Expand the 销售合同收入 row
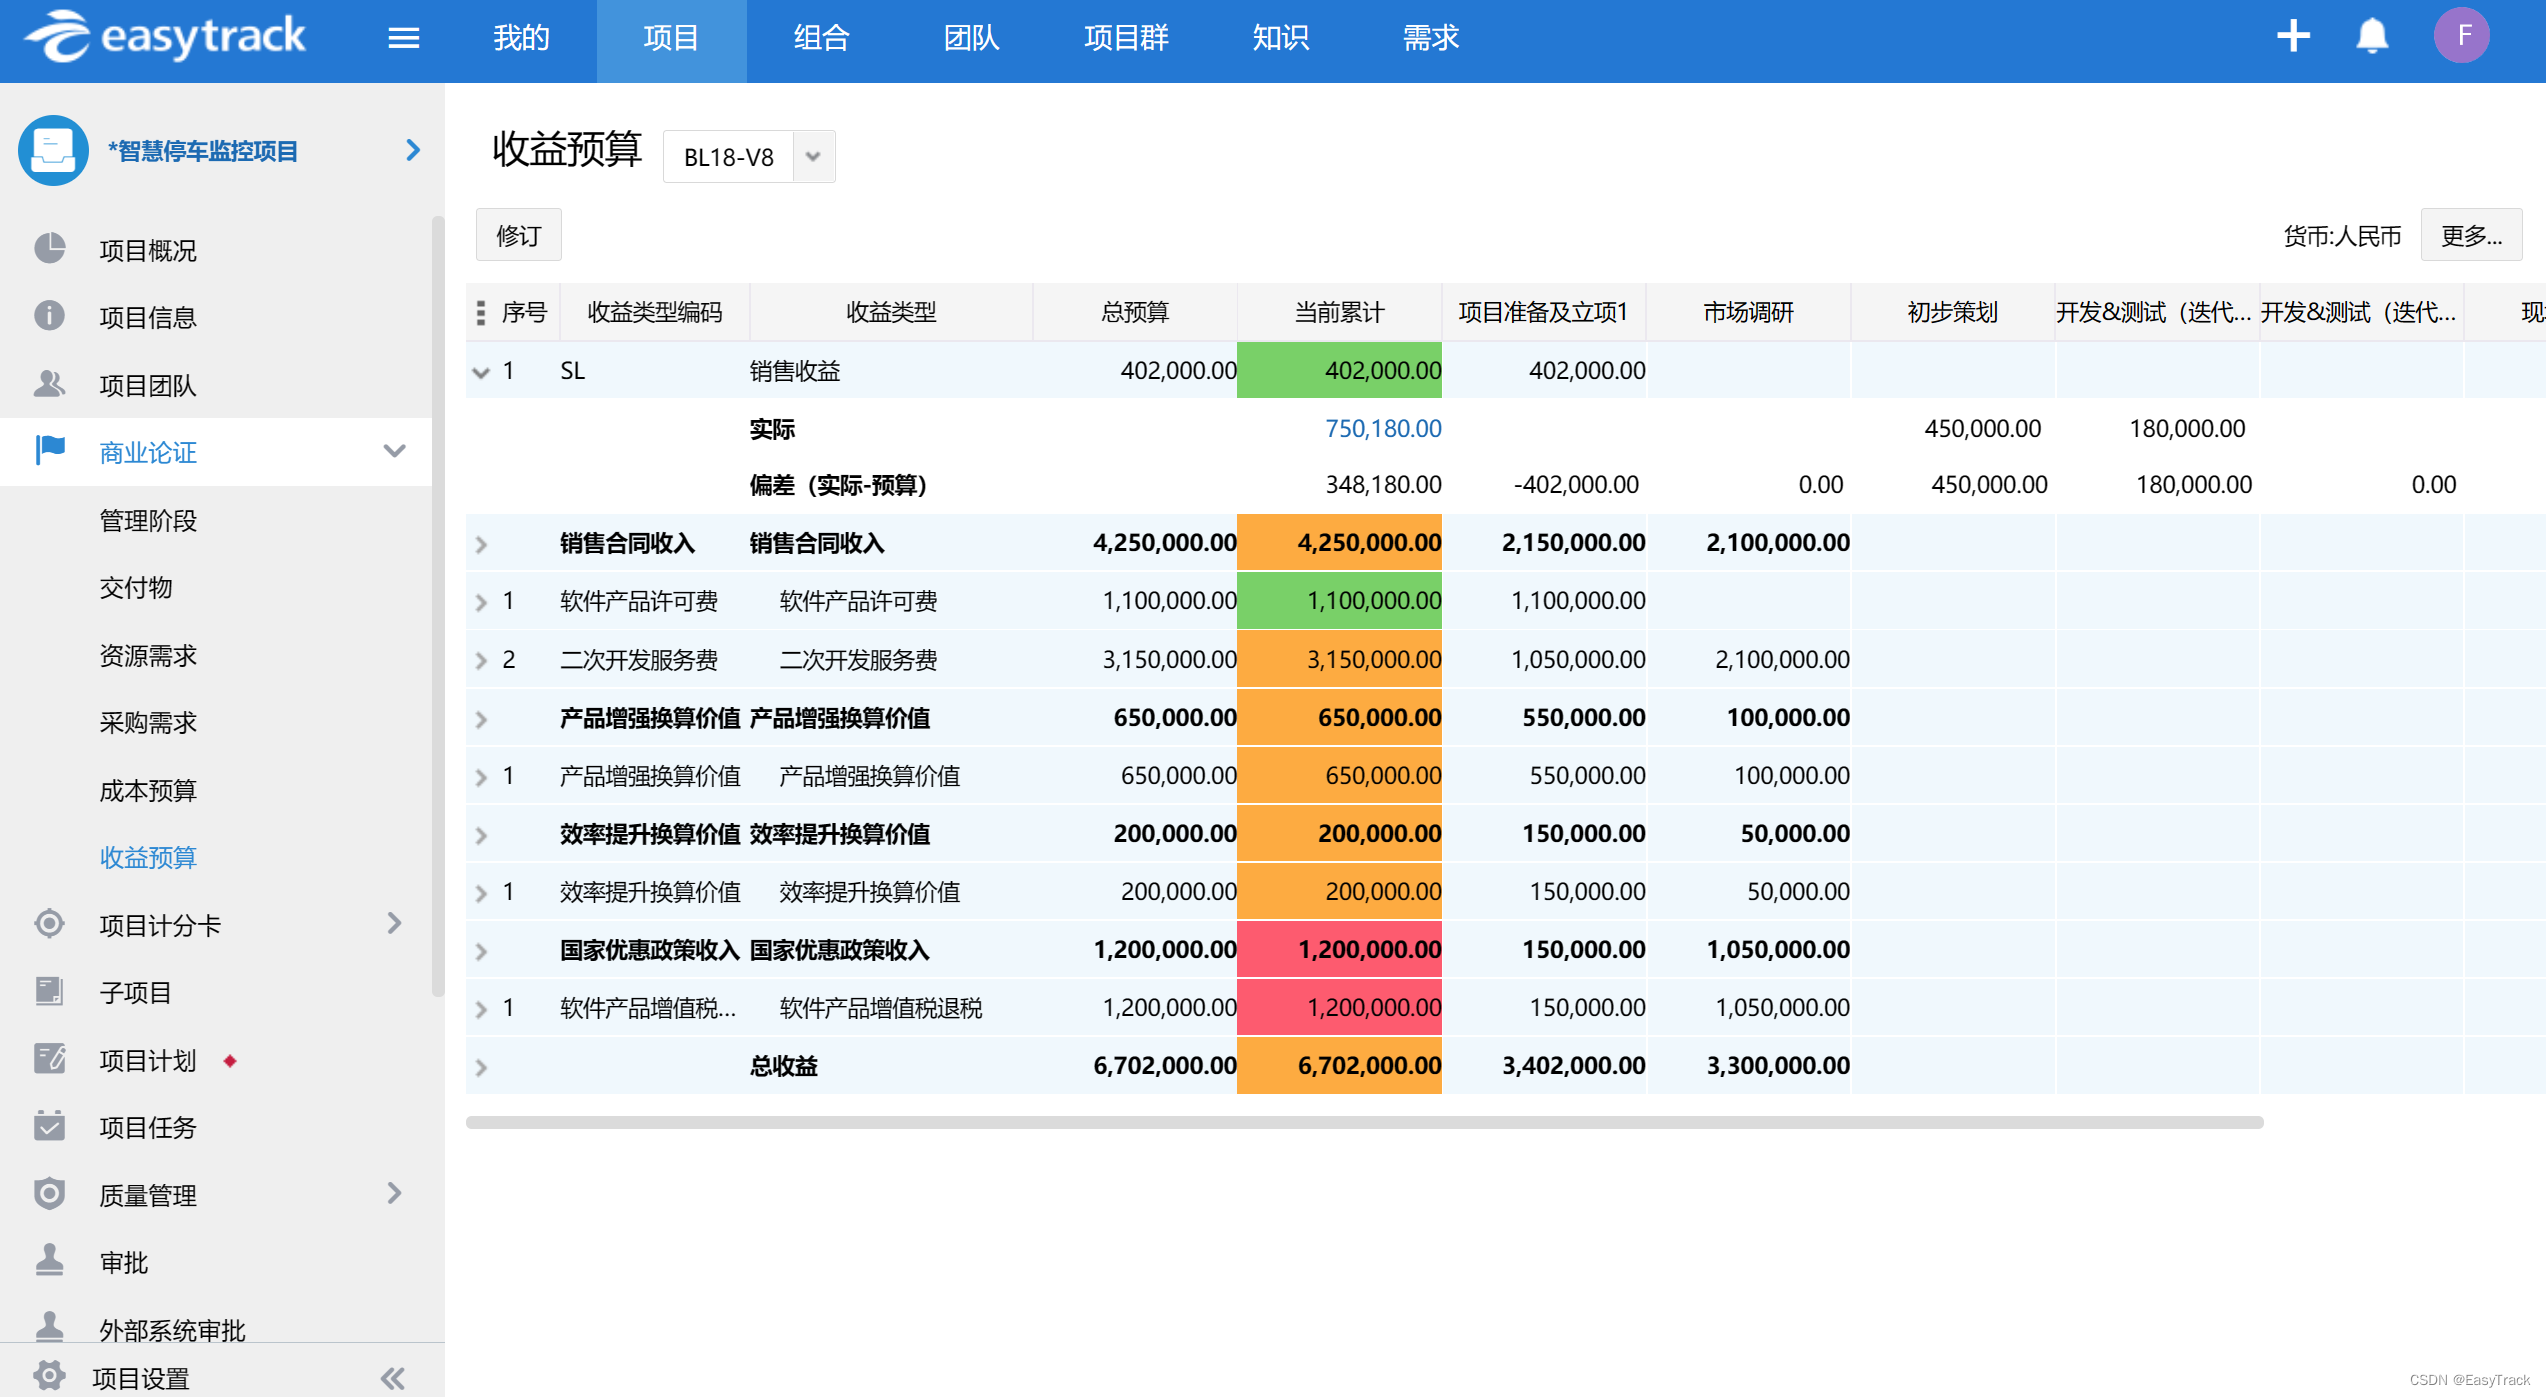The height and width of the screenshot is (1397, 2546). pos(481,545)
